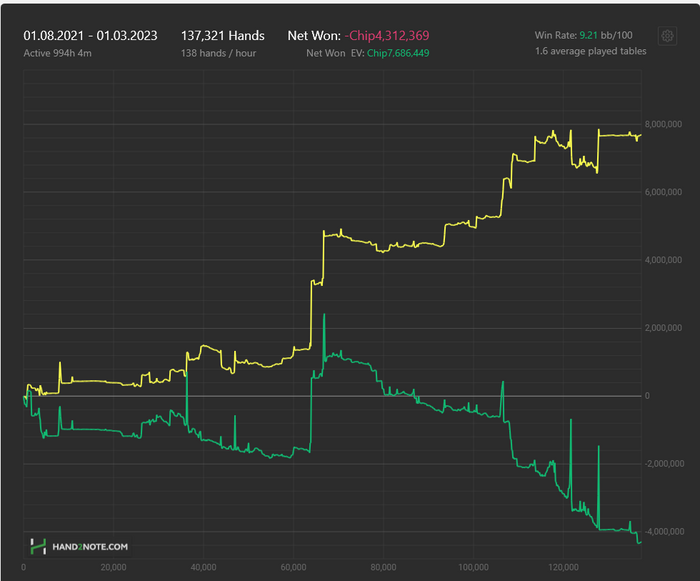Open the chart settings gear icon
This screenshot has width=700, height=581.
pos(667,36)
